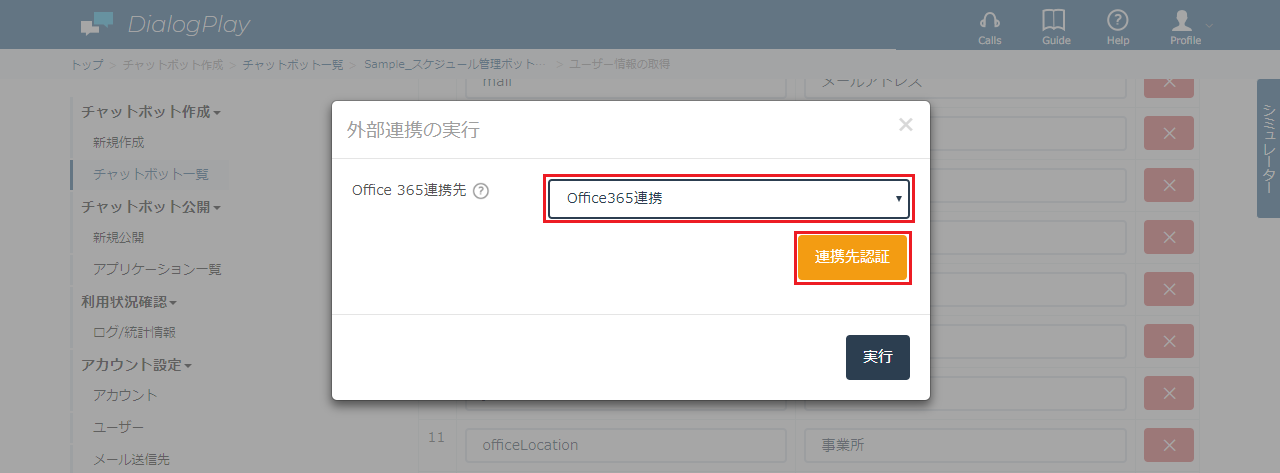The width and height of the screenshot is (1280, 473).
Task: Click the メールアドレス input field
Action: [965, 82]
